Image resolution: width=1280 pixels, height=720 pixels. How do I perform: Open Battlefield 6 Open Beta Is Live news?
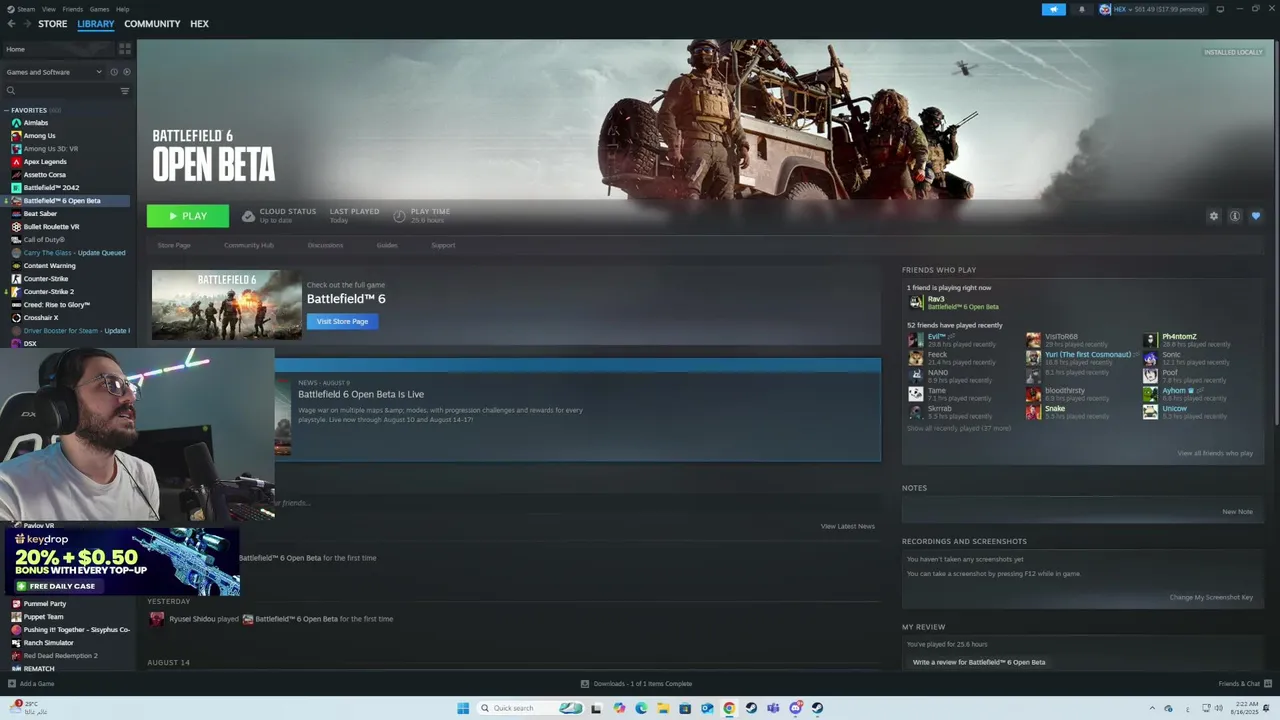tap(361, 394)
